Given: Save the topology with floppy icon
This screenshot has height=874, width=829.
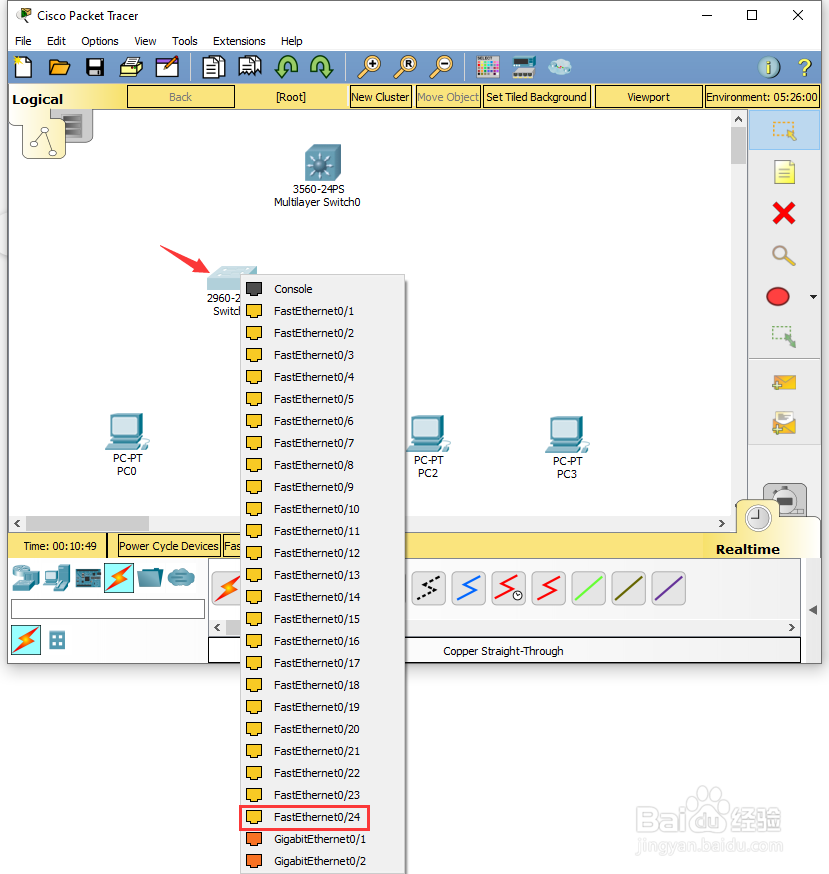Looking at the screenshot, I should pos(95,67).
